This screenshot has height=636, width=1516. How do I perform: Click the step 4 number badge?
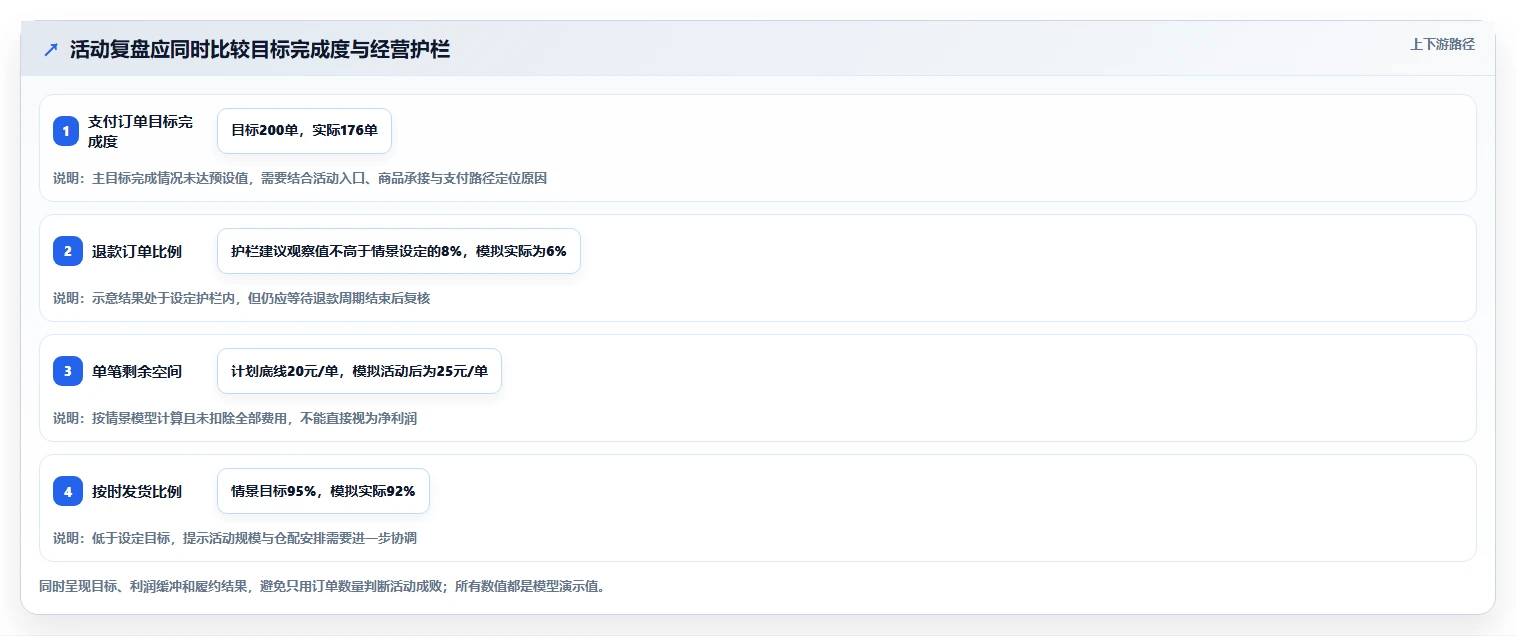(x=68, y=491)
